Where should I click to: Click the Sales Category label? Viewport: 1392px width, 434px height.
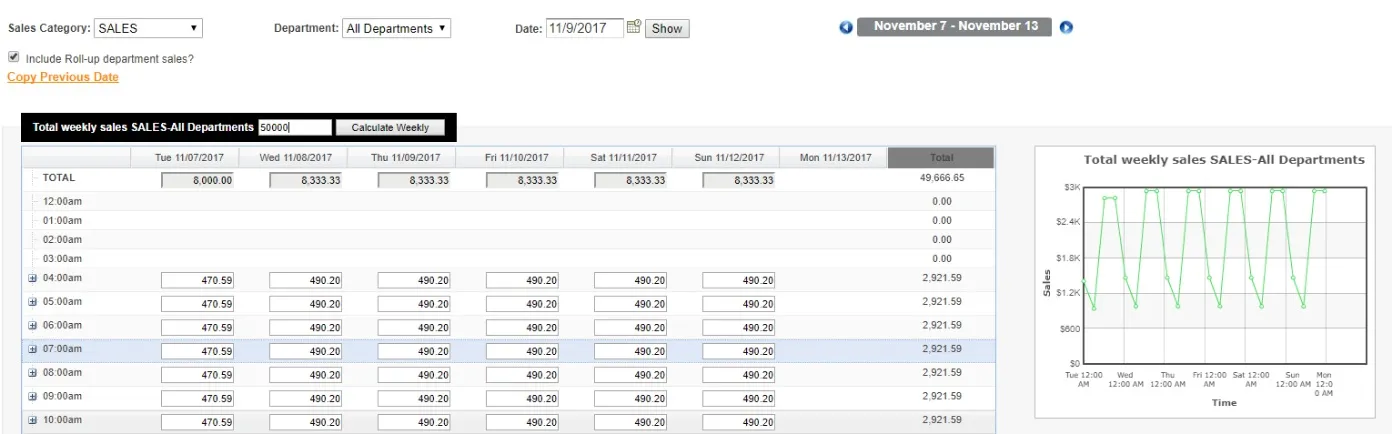(x=49, y=28)
